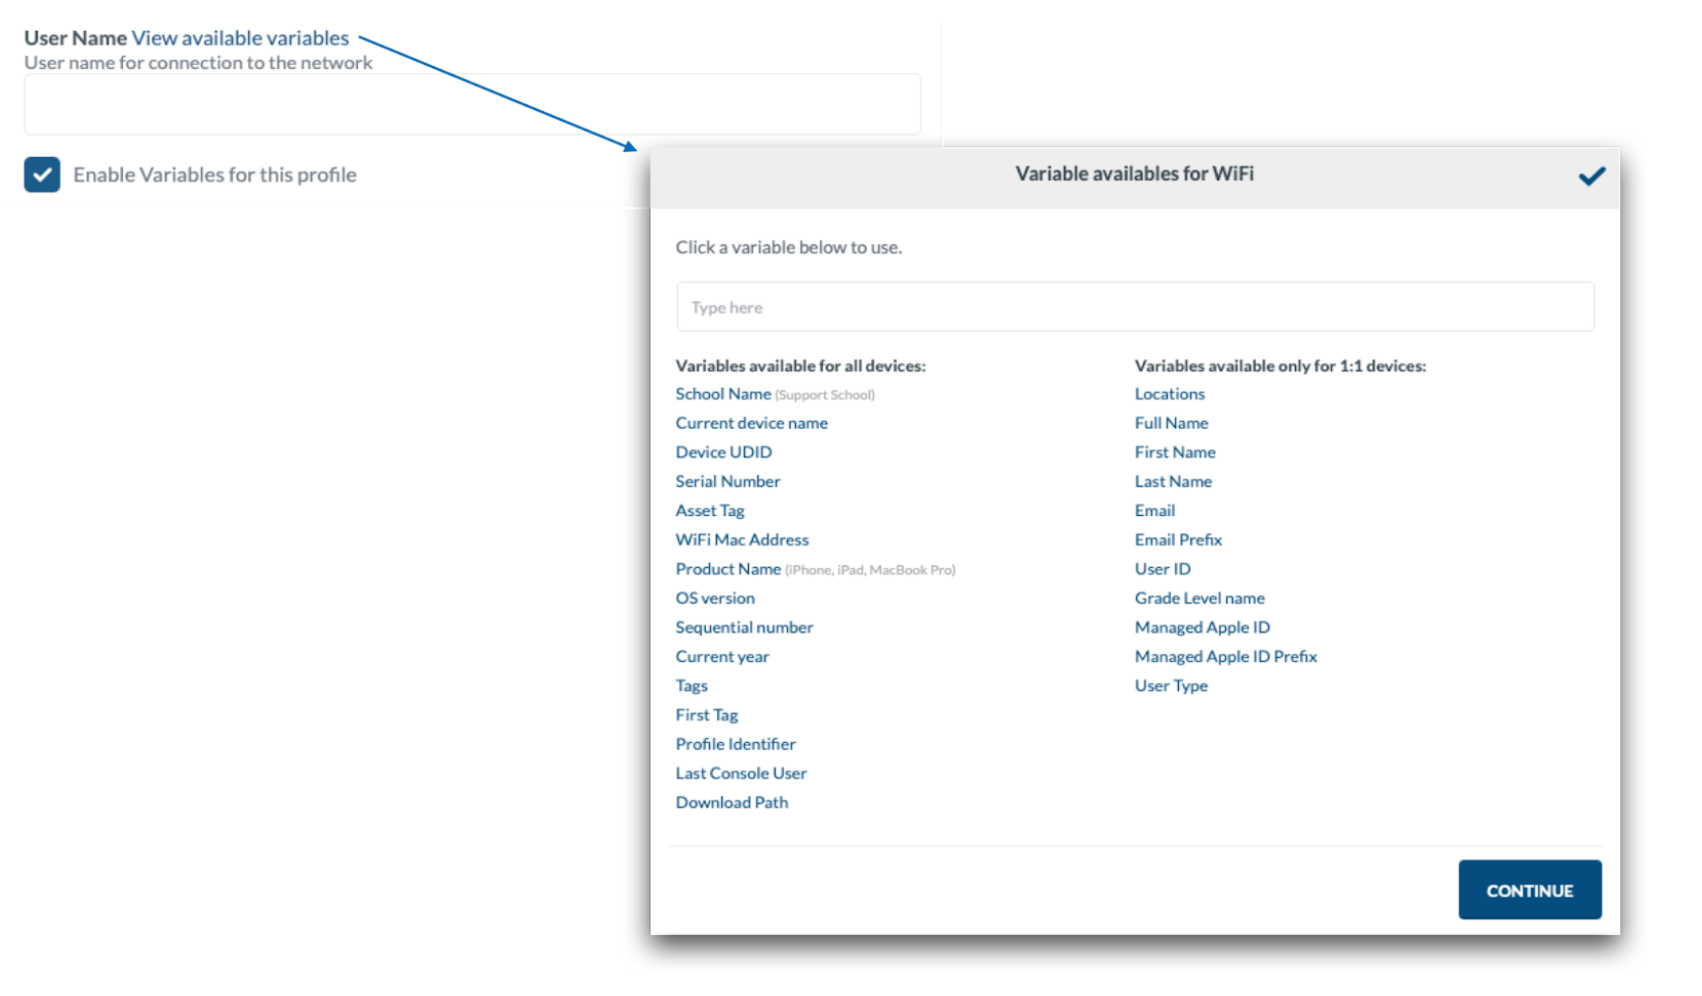This screenshot has height=996, width=1702.
Task: Insert the Device UDID variable
Action: pyautogui.click(x=723, y=452)
